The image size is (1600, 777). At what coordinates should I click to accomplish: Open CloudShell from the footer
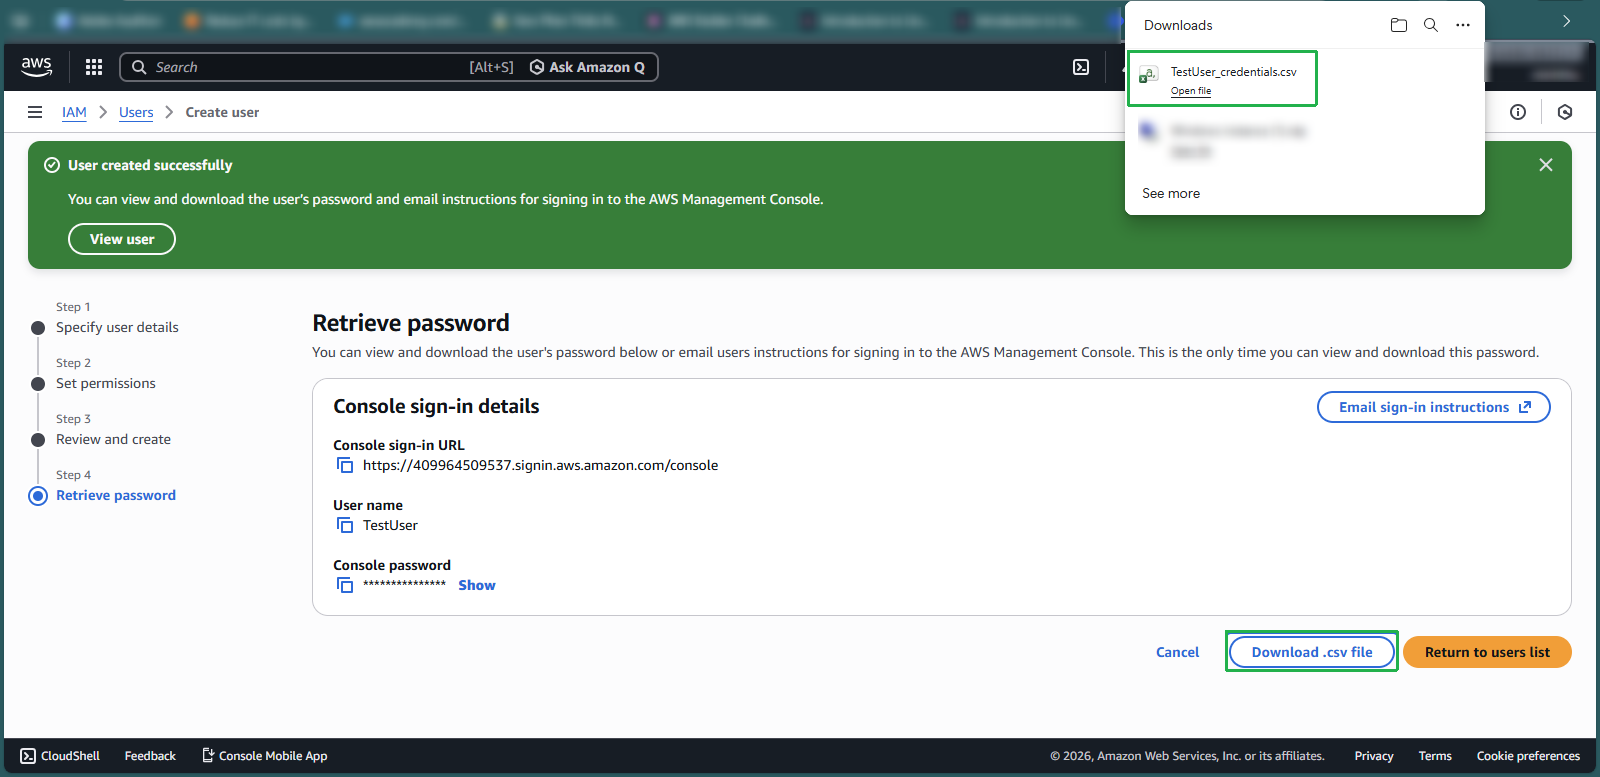[x=60, y=756]
